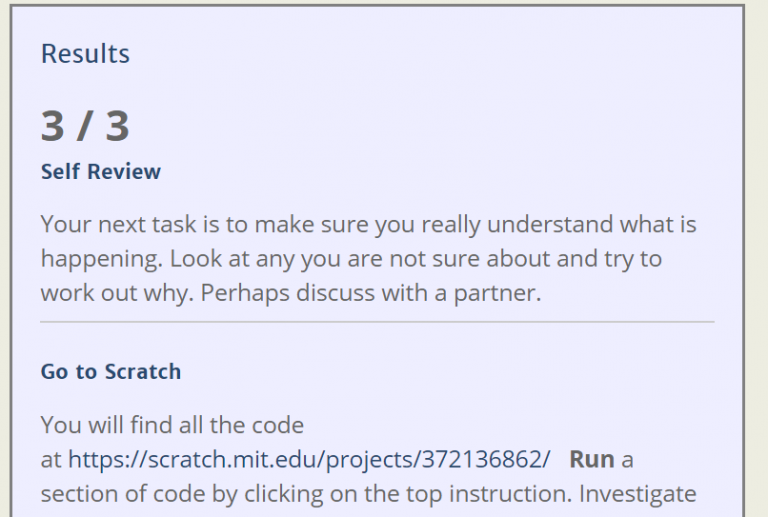Click the text "You will find all the code"
The image size is (768, 517).
pos(172,425)
